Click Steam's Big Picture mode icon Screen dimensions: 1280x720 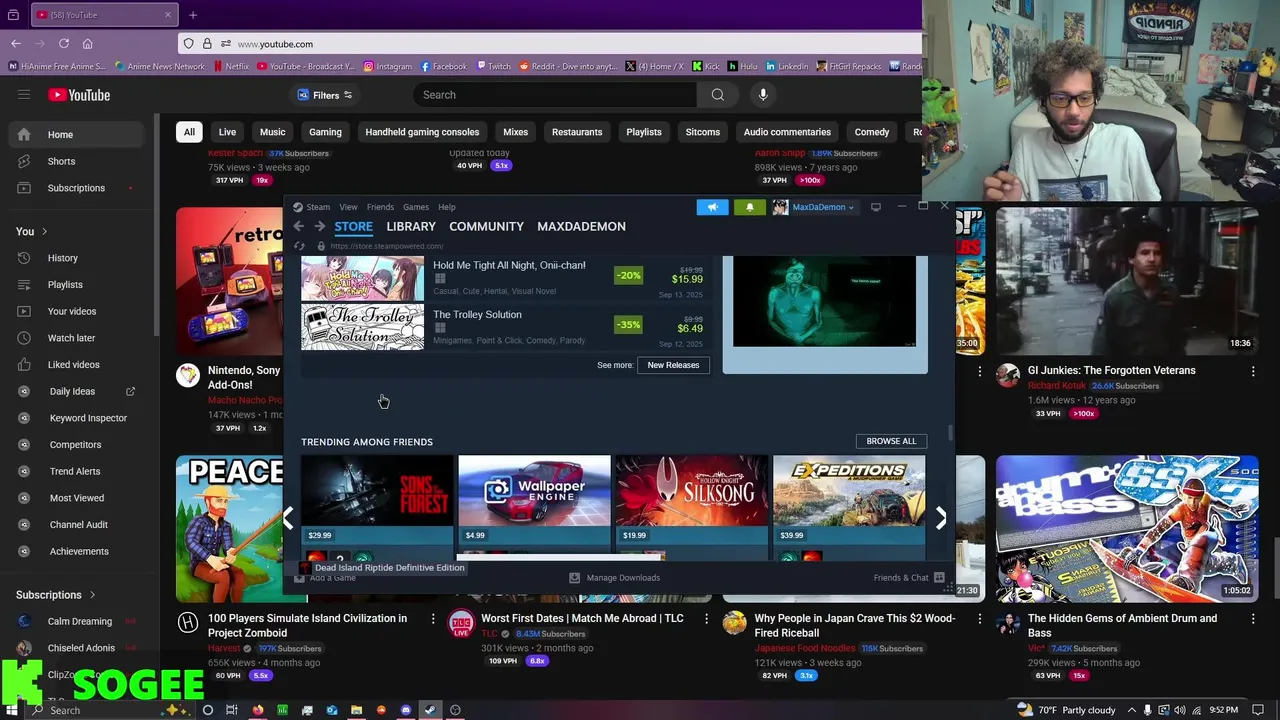(x=876, y=207)
